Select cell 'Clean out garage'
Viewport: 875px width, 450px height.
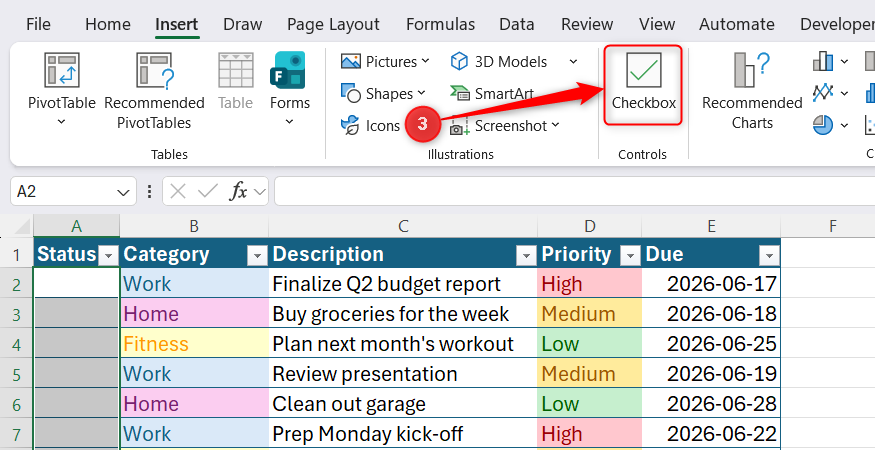click(403, 404)
